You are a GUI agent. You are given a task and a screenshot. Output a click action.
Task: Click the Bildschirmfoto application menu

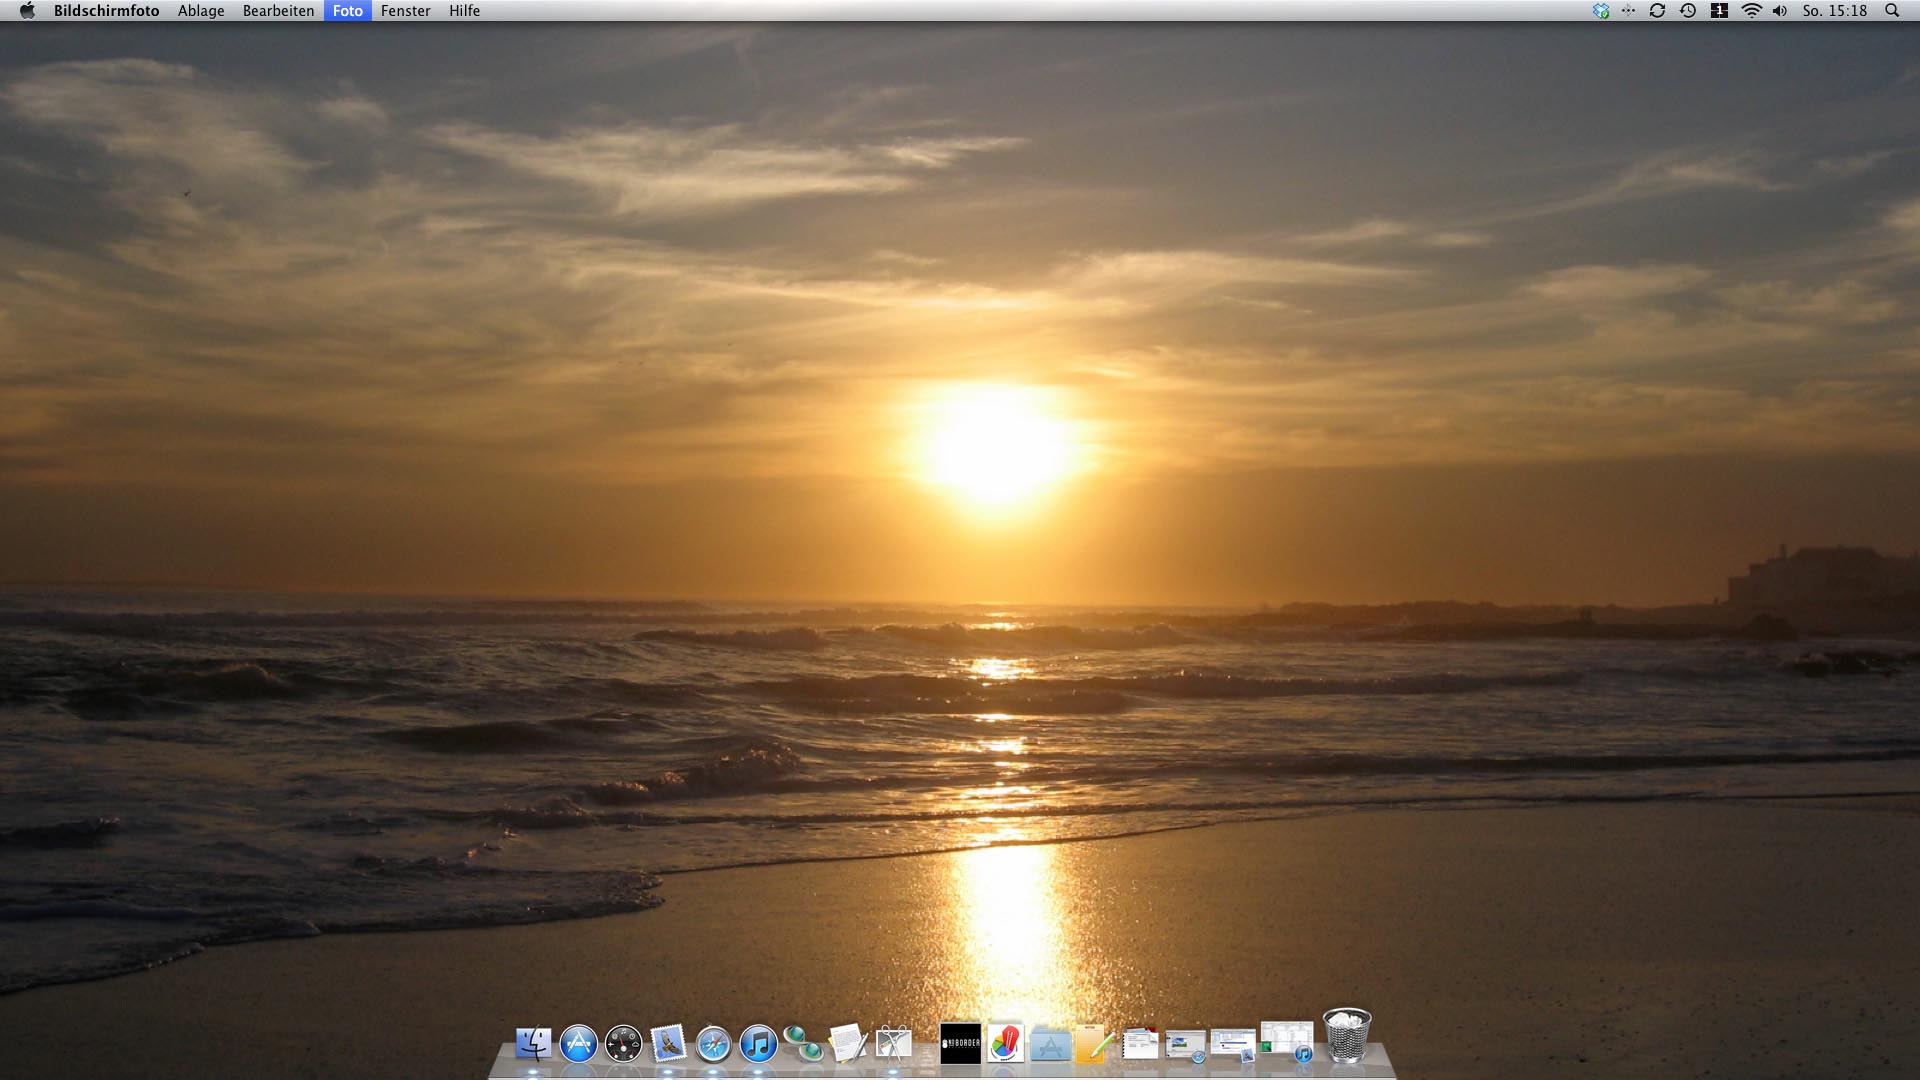[x=106, y=11]
